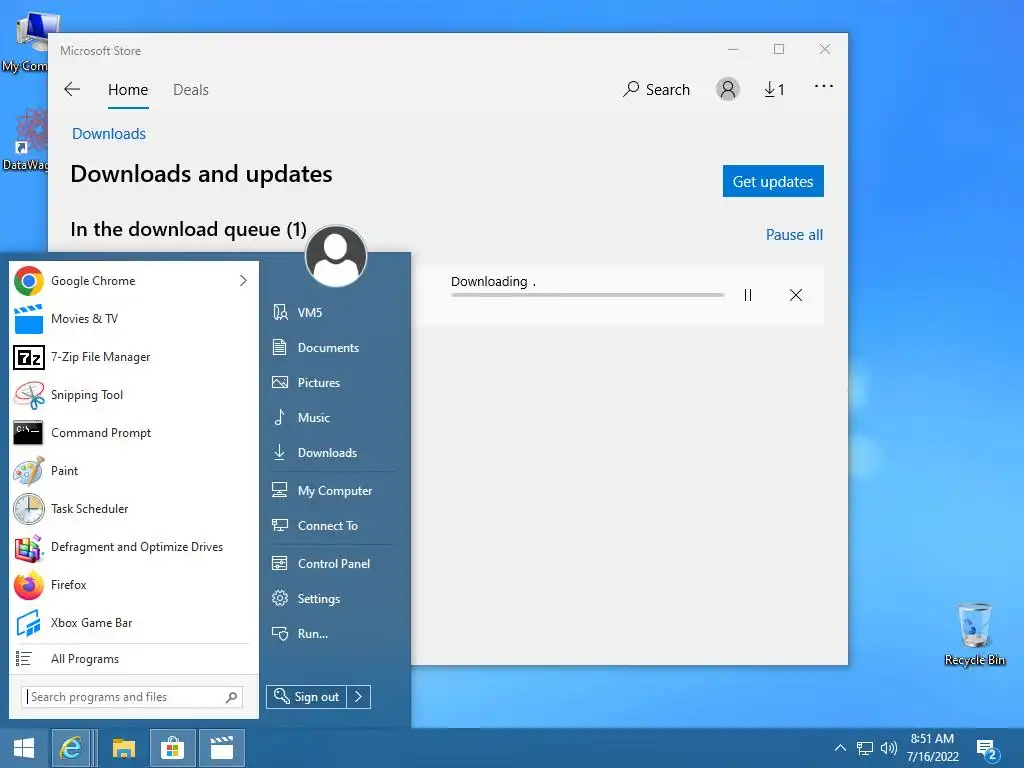Open Internet Explorer from taskbar
The image size is (1024, 768).
point(71,748)
